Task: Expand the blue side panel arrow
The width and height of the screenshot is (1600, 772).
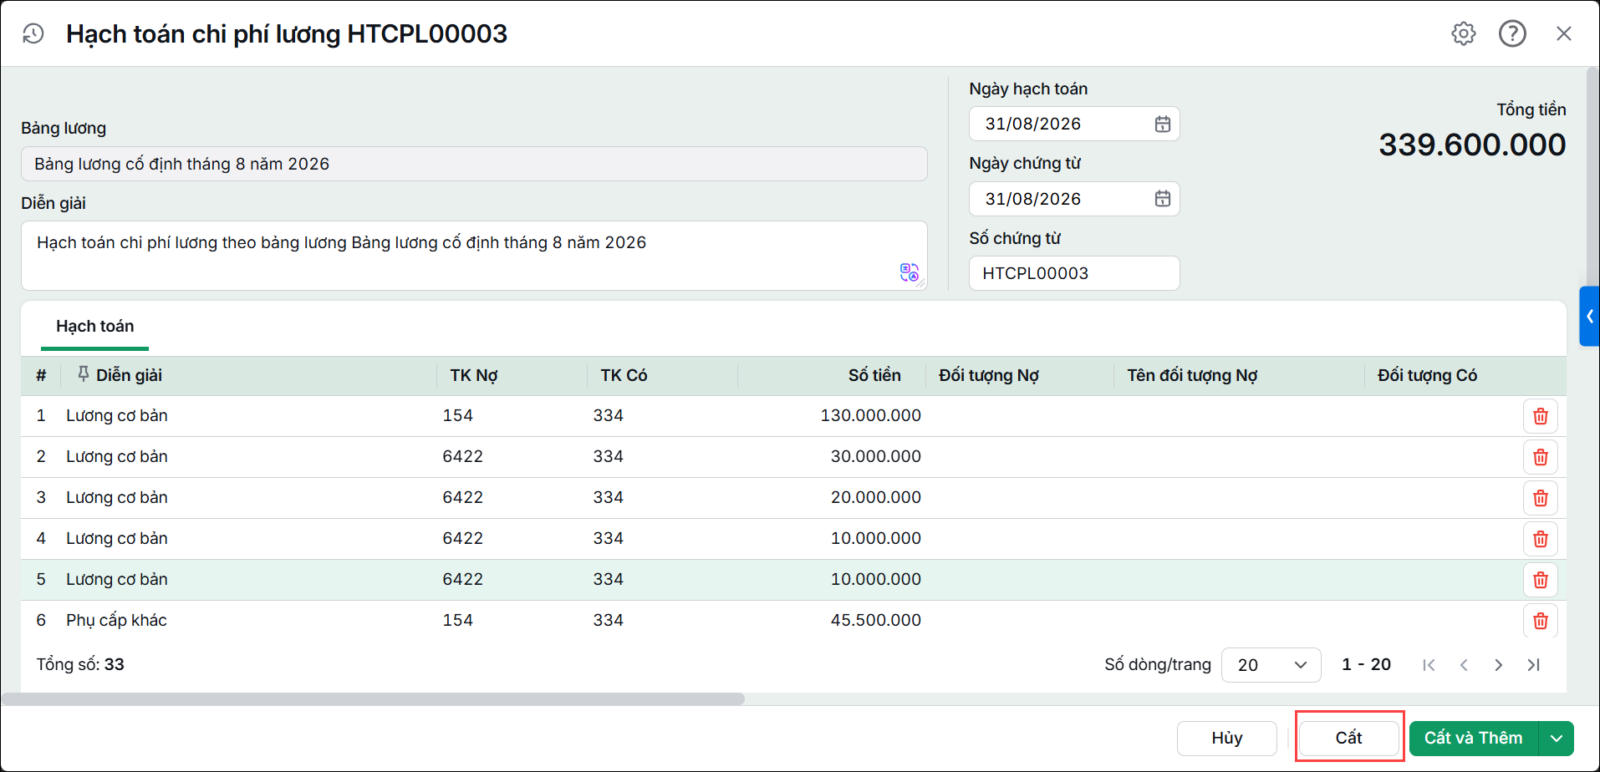Action: [x=1589, y=316]
